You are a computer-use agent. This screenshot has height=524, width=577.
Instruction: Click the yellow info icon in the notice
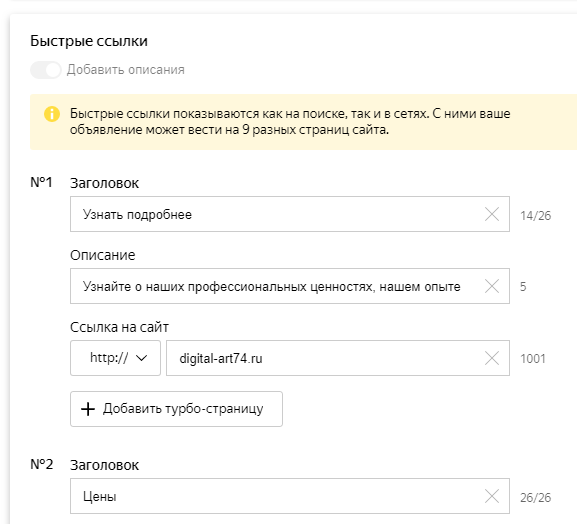52,114
